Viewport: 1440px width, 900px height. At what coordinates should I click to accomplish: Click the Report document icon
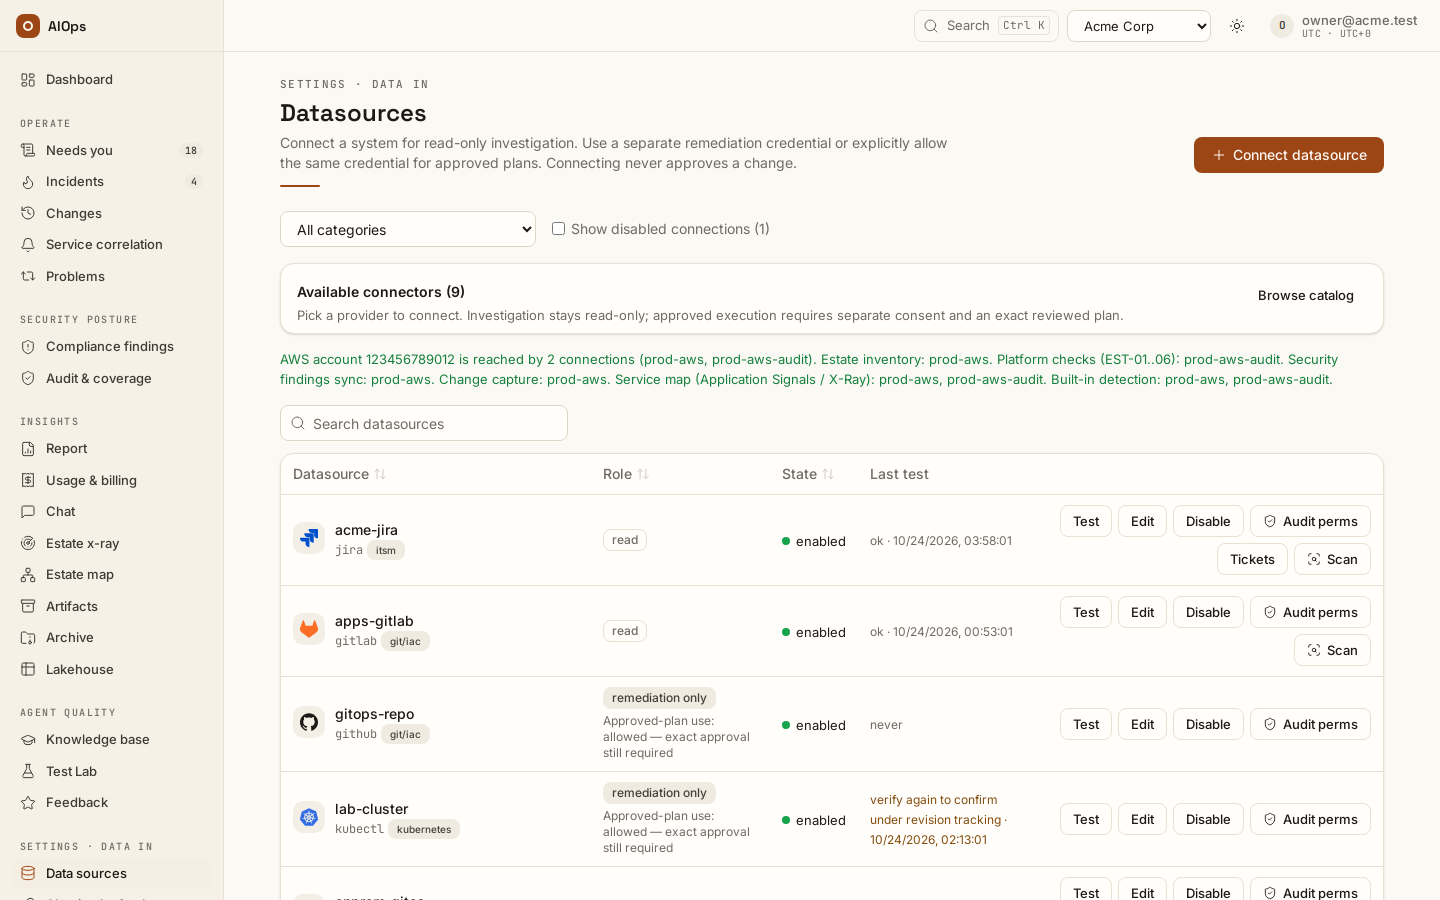point(28,448)
